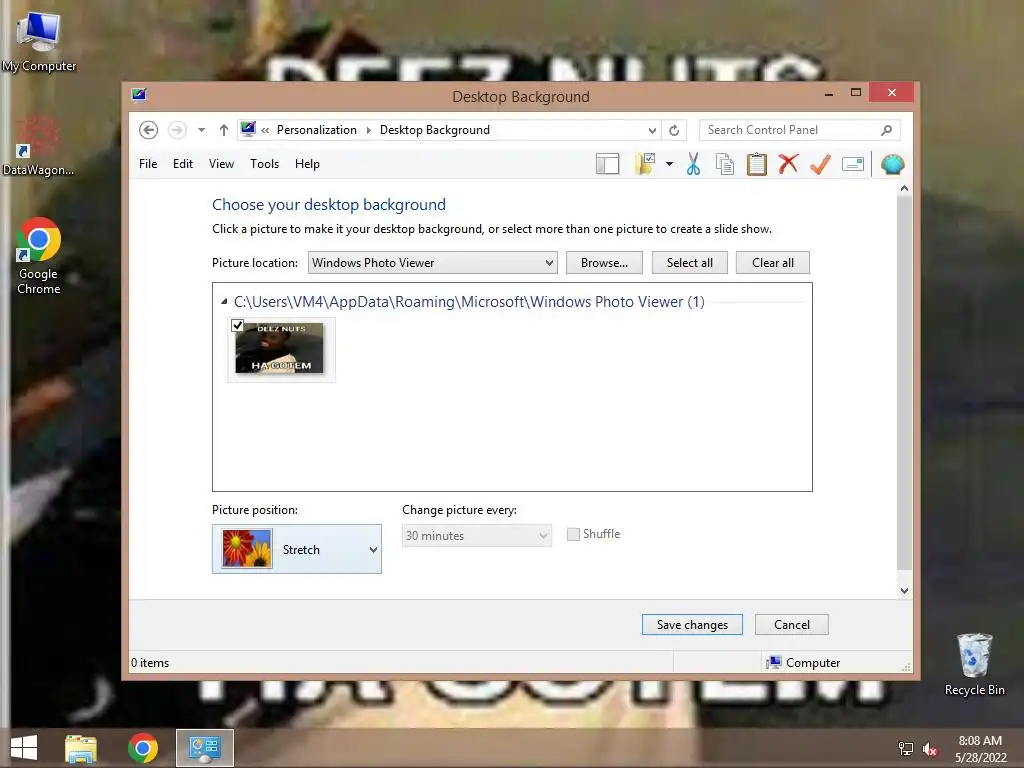Click the Cancel button
1024x768 pixels.
coord(792,624)
